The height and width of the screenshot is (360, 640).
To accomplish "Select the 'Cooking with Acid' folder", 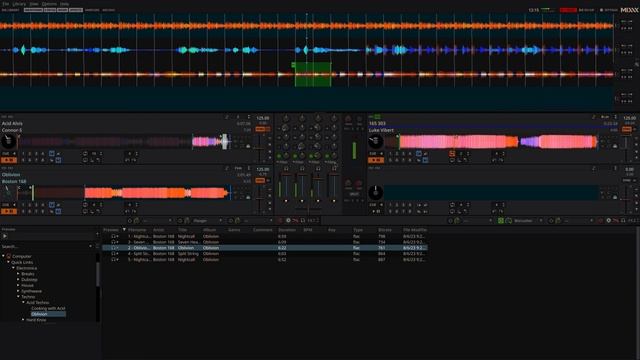I will pyautogui.click(x=48, y=308).
